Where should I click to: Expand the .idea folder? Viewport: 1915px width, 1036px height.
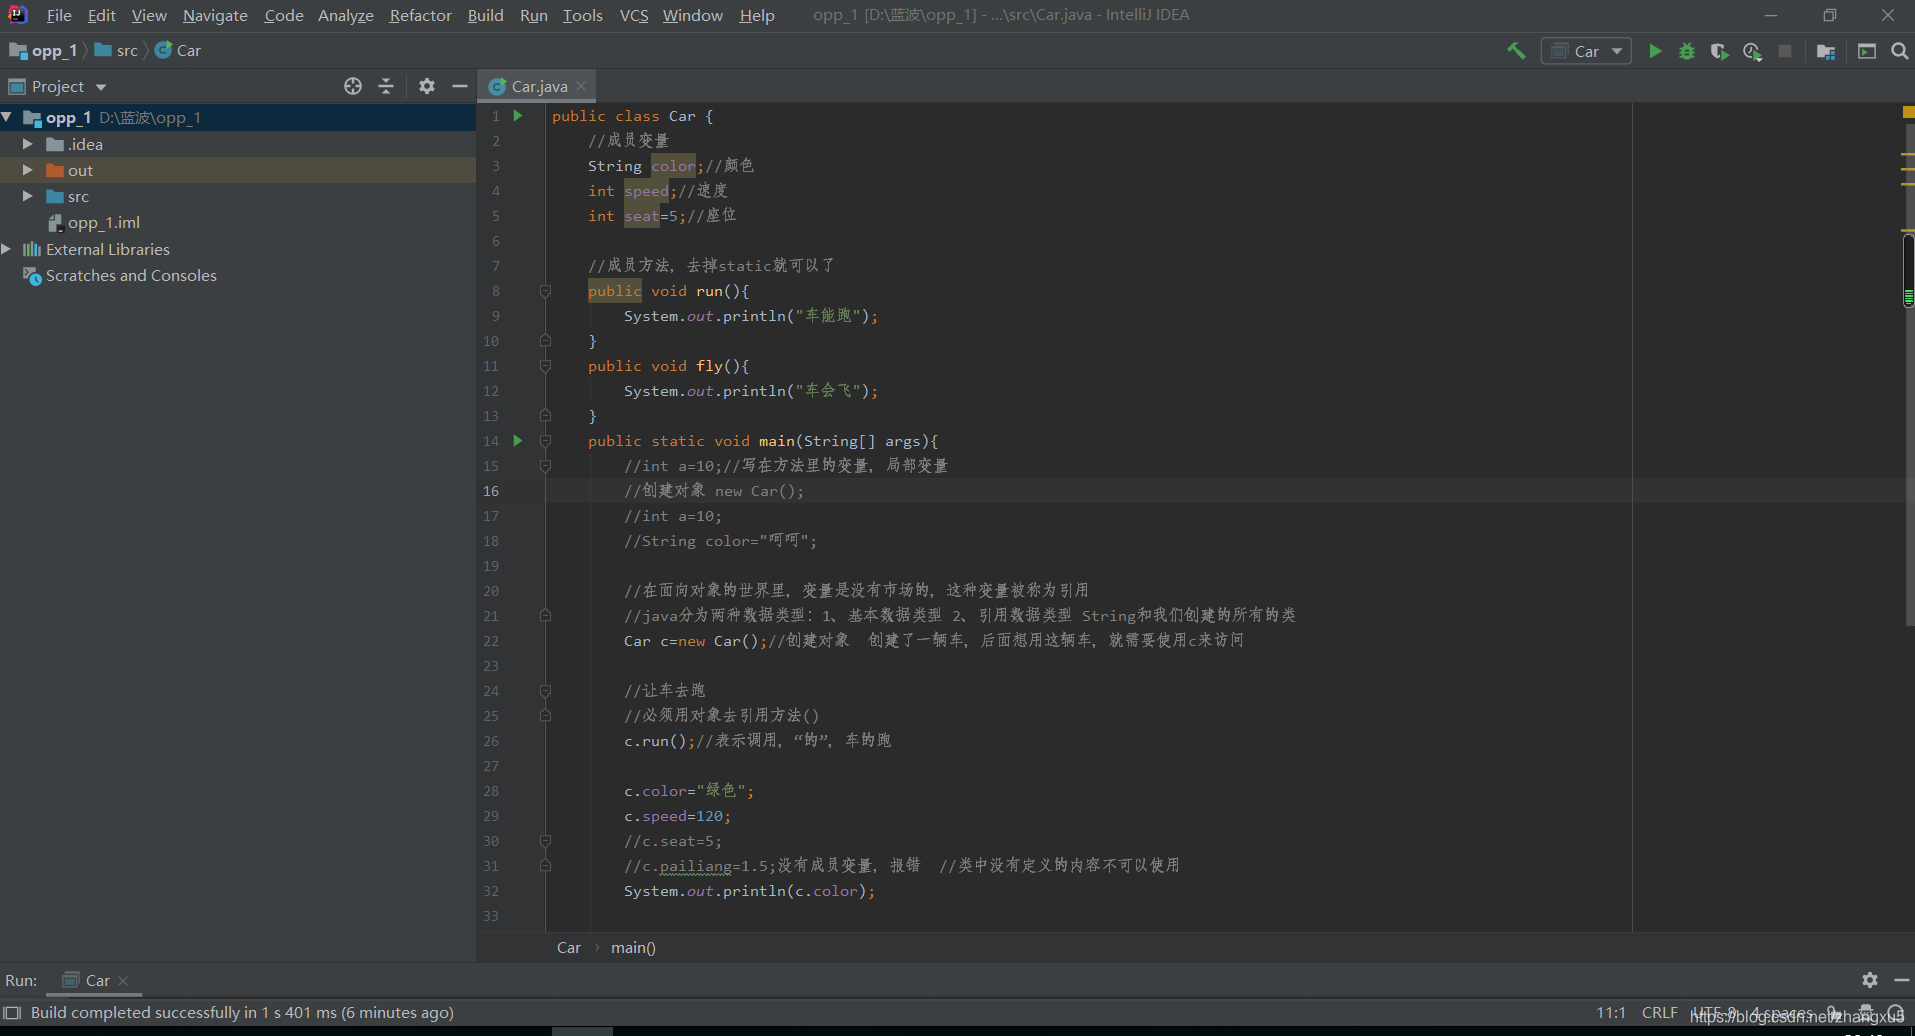coord(28,144)
